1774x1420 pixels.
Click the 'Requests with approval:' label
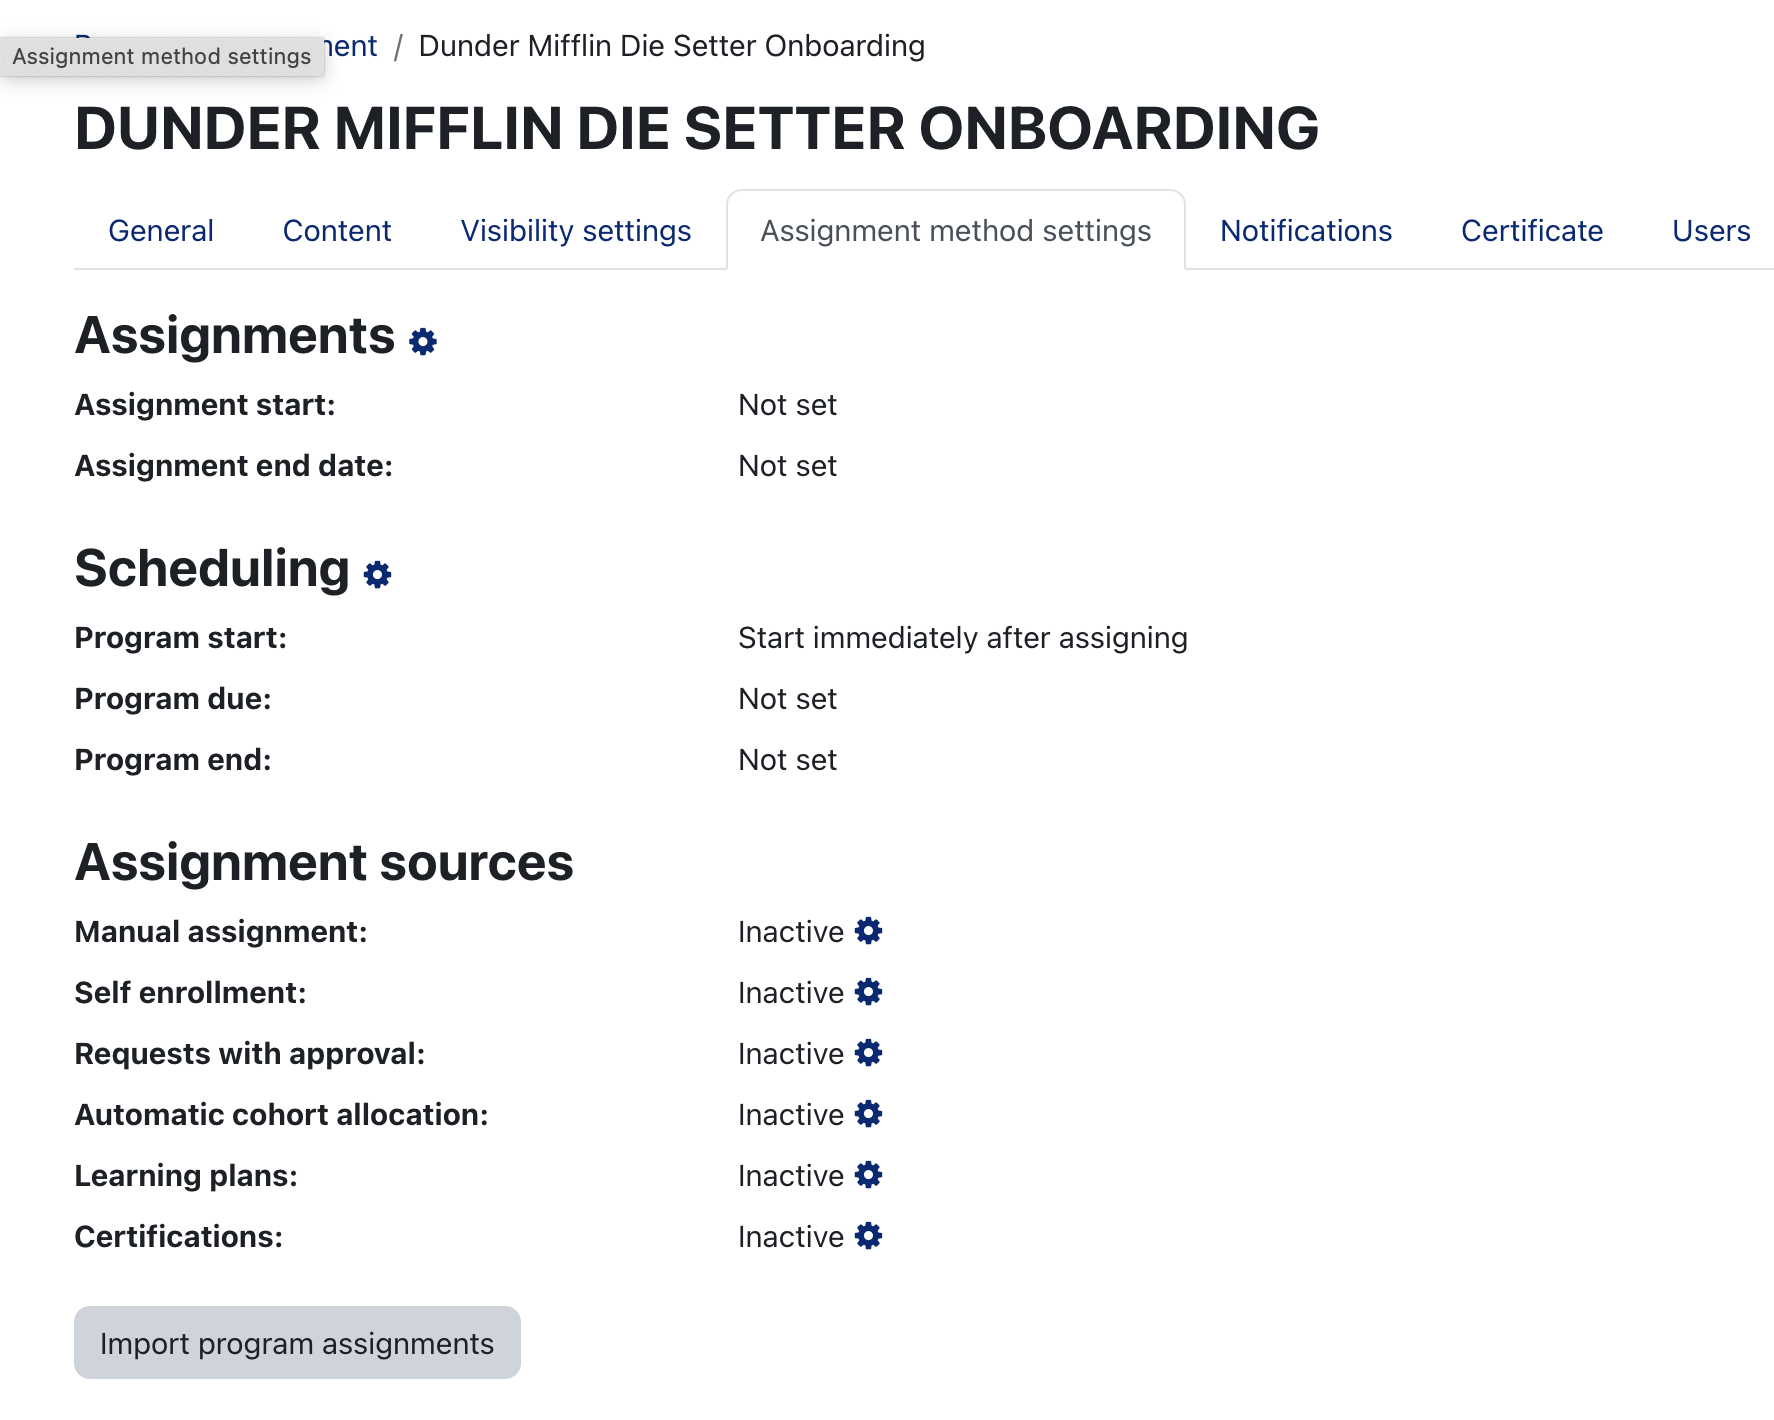click(x=250, y=1054)
